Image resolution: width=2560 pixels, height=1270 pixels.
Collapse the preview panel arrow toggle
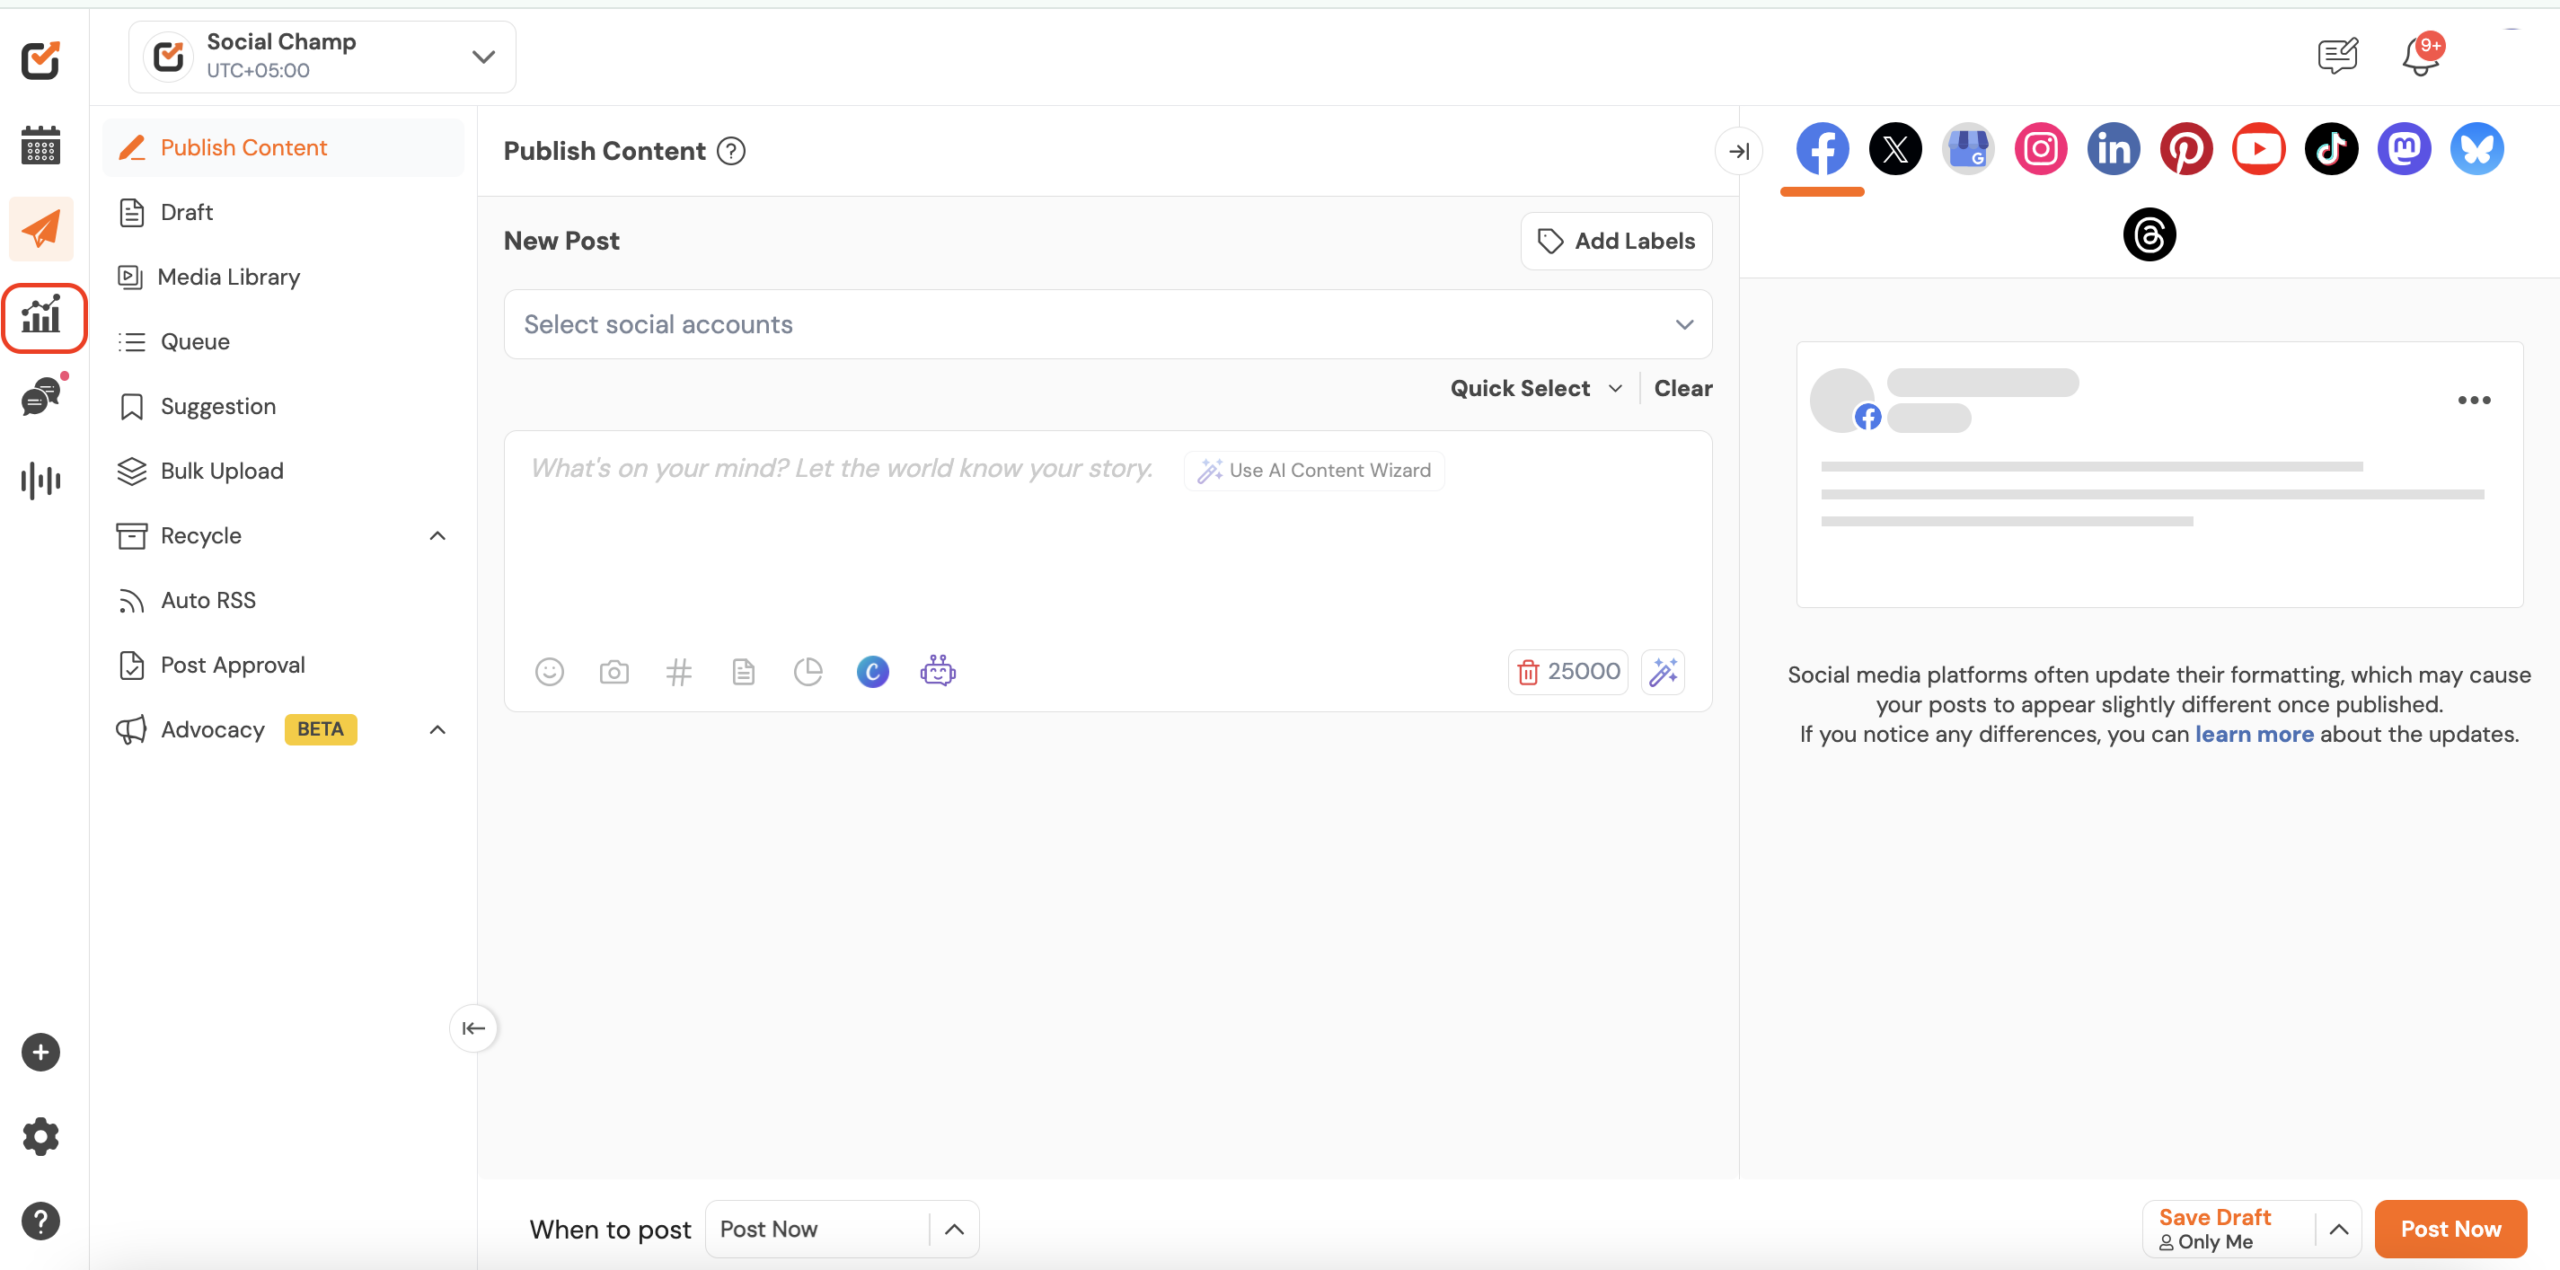[1739, 151]
